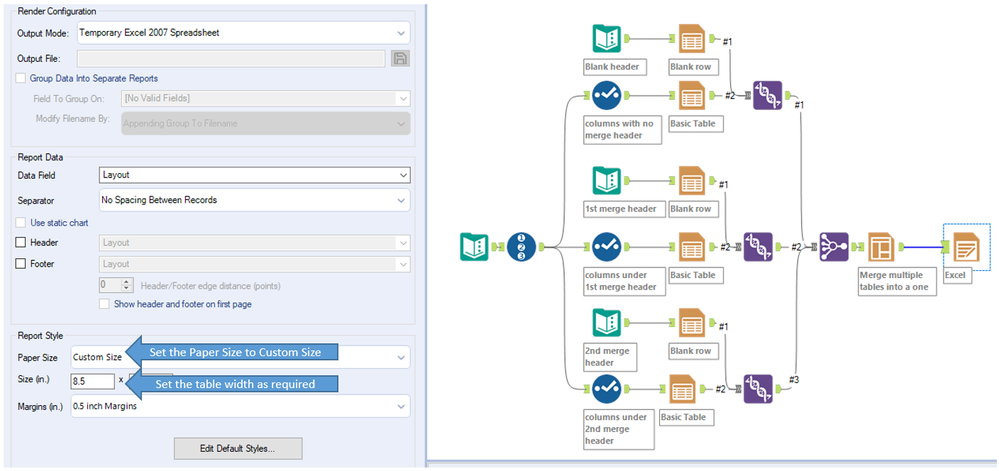This screenshot has width=999, height=471.
Task: Click the Excel annotation label
Action: pos(958,275)
